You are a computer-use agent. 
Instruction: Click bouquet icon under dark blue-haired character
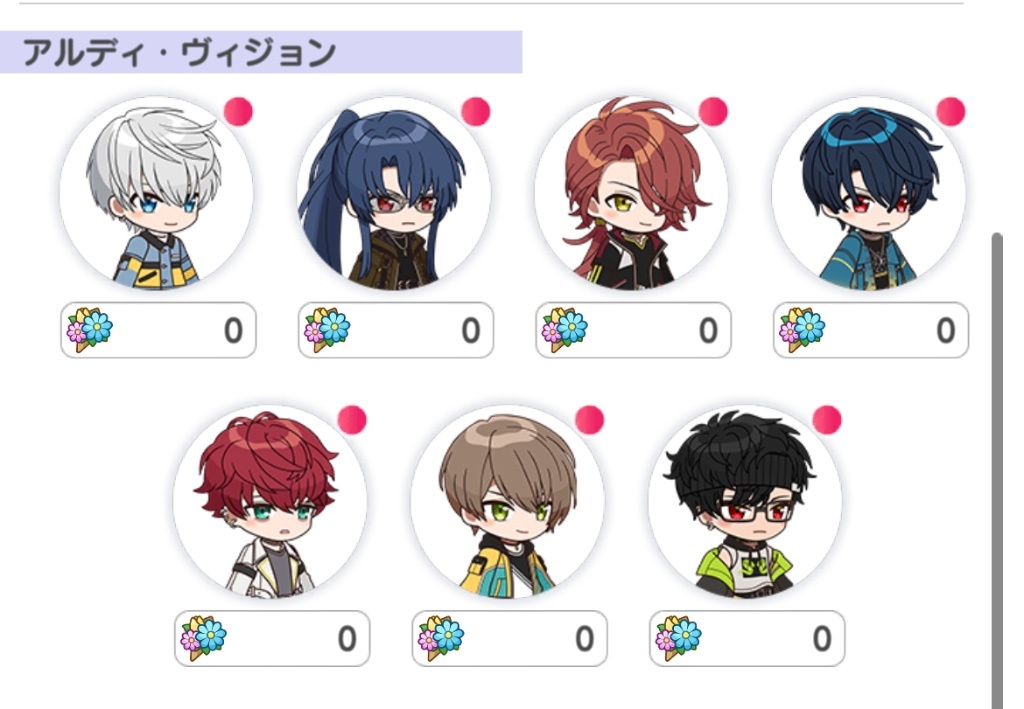[x=802, y=330]
